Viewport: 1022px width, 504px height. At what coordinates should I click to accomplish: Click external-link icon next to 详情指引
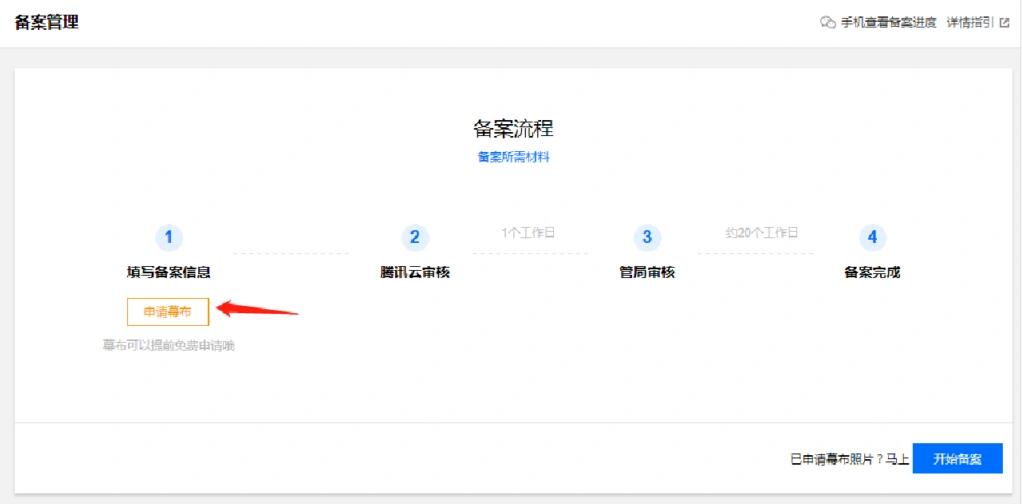(x=1004, y=23)
